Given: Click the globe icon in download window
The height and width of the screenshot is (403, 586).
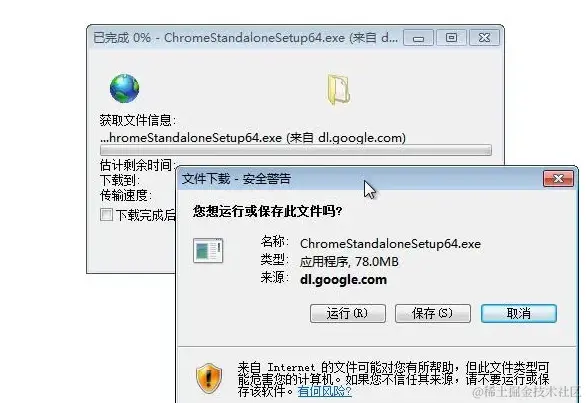Looking at the screenshot, I should coord(124,88).
